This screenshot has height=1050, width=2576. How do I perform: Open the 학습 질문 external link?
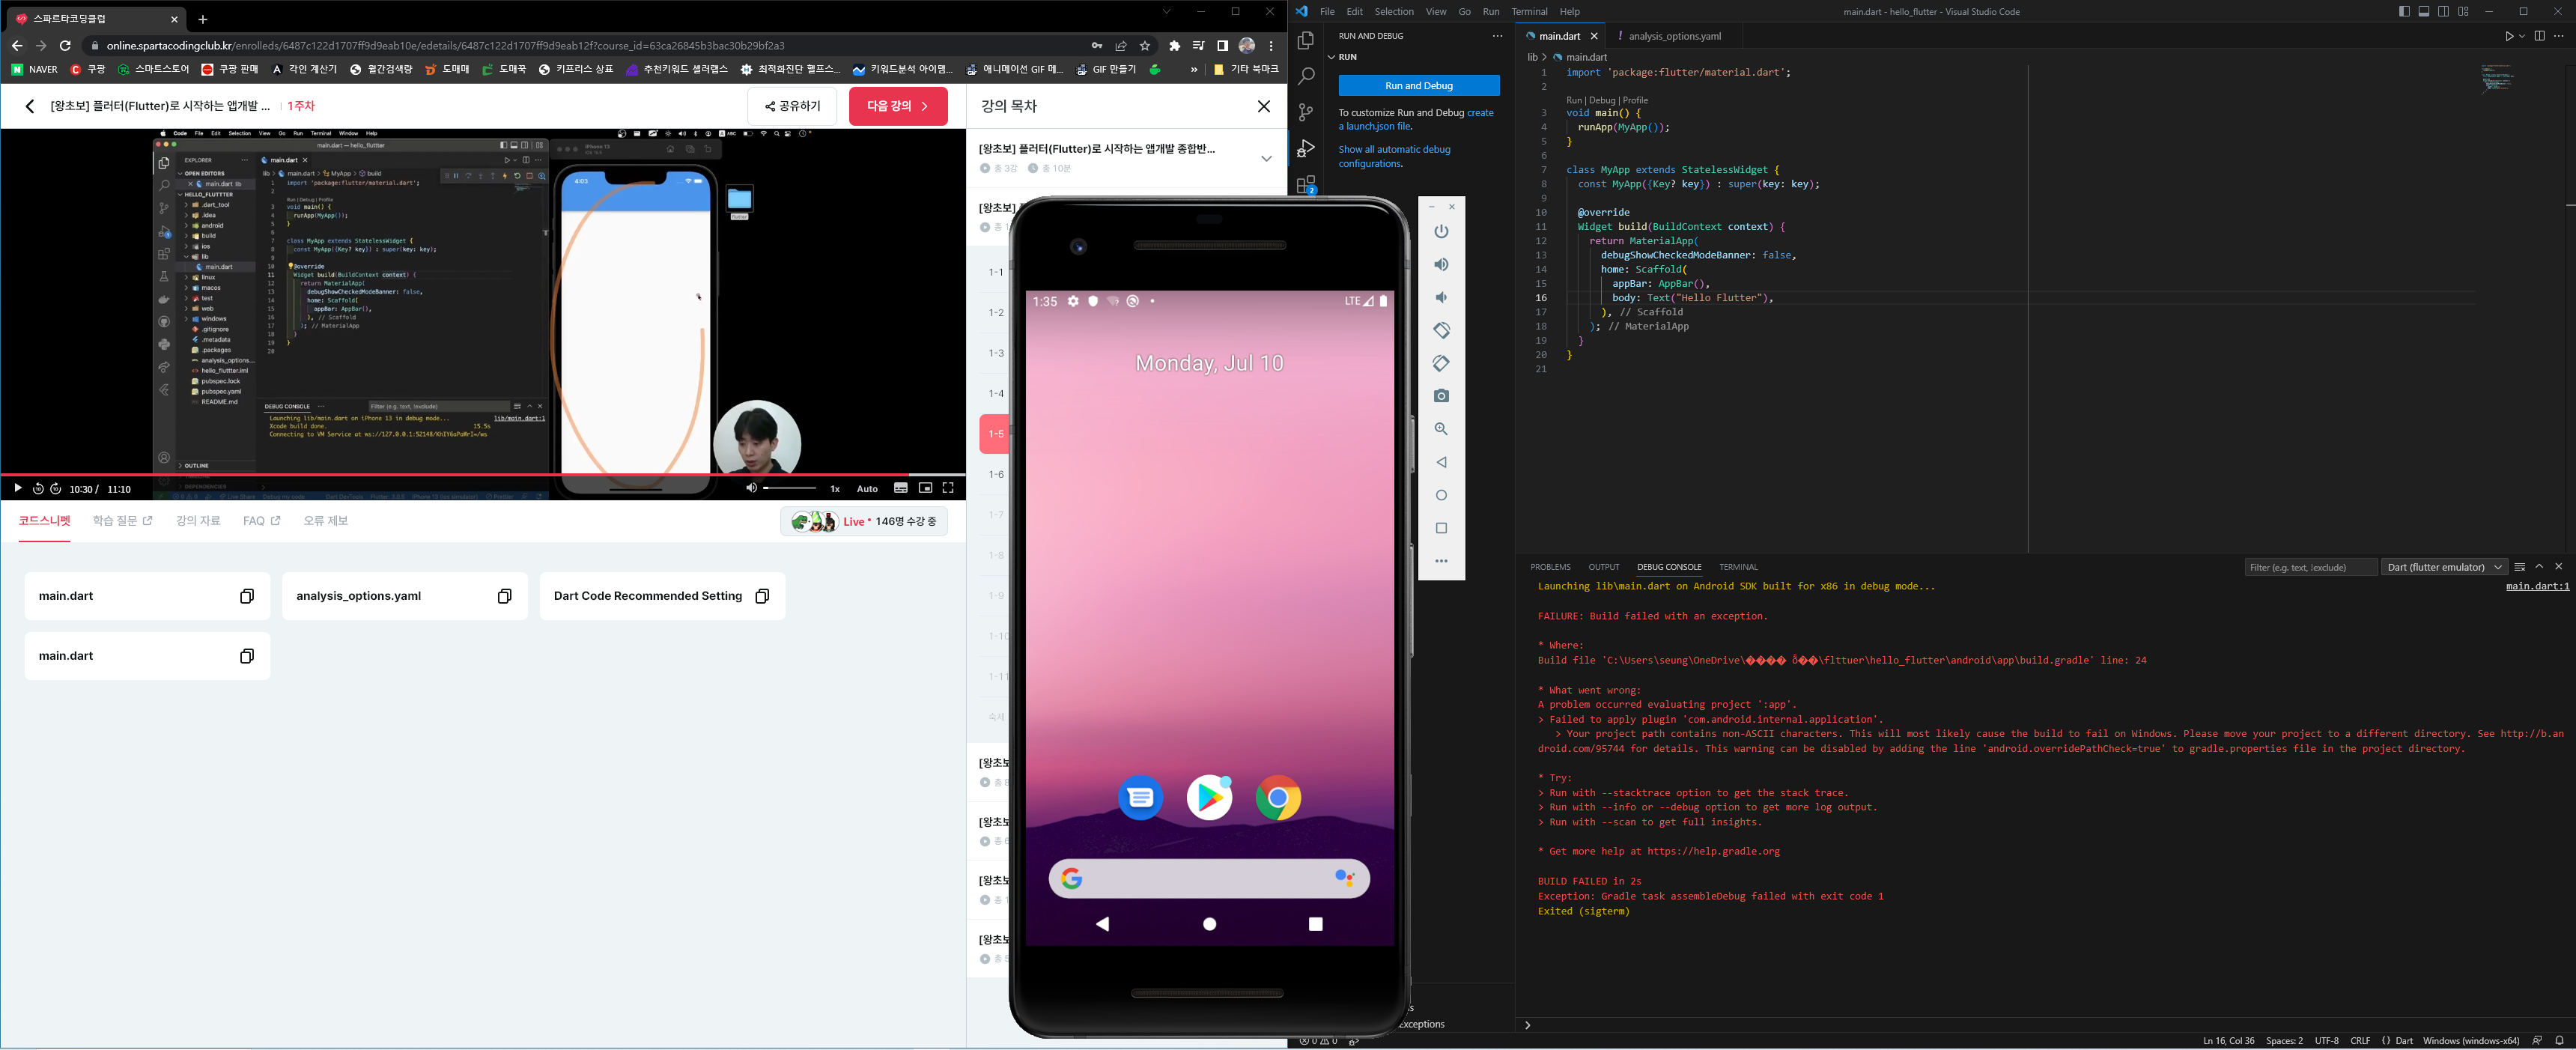pyautogui.click(x=122, y=521)
